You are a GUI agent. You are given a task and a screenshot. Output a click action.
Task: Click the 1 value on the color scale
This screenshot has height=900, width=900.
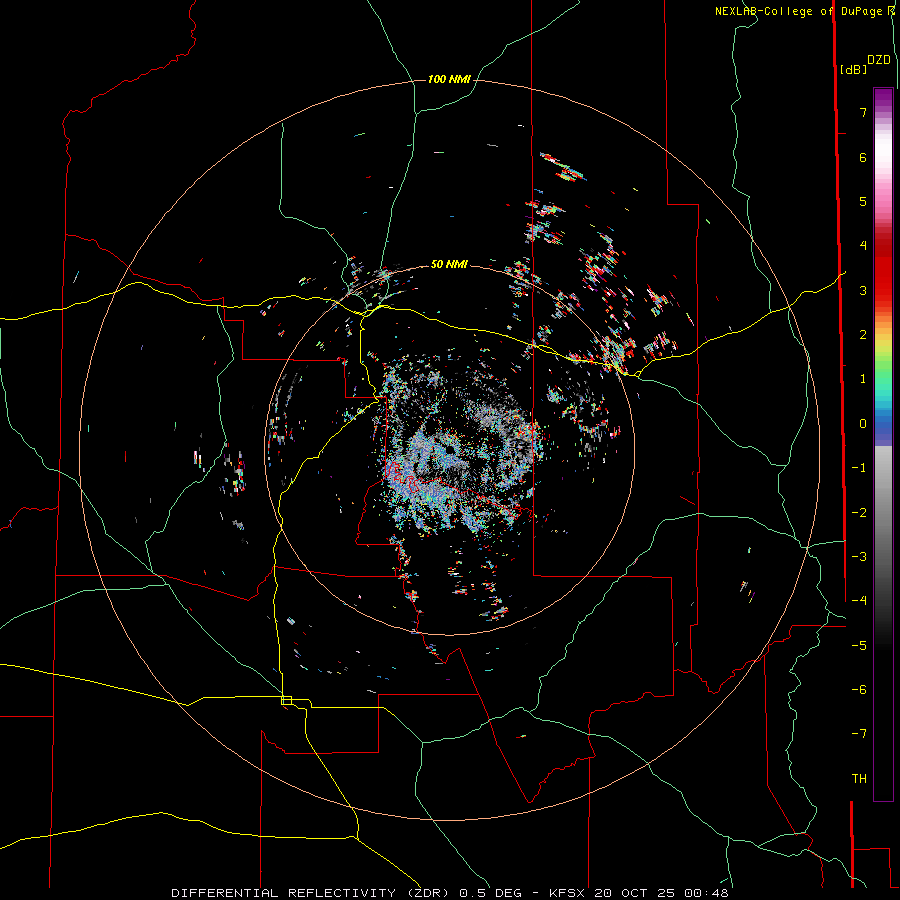[x=863, y=379]
